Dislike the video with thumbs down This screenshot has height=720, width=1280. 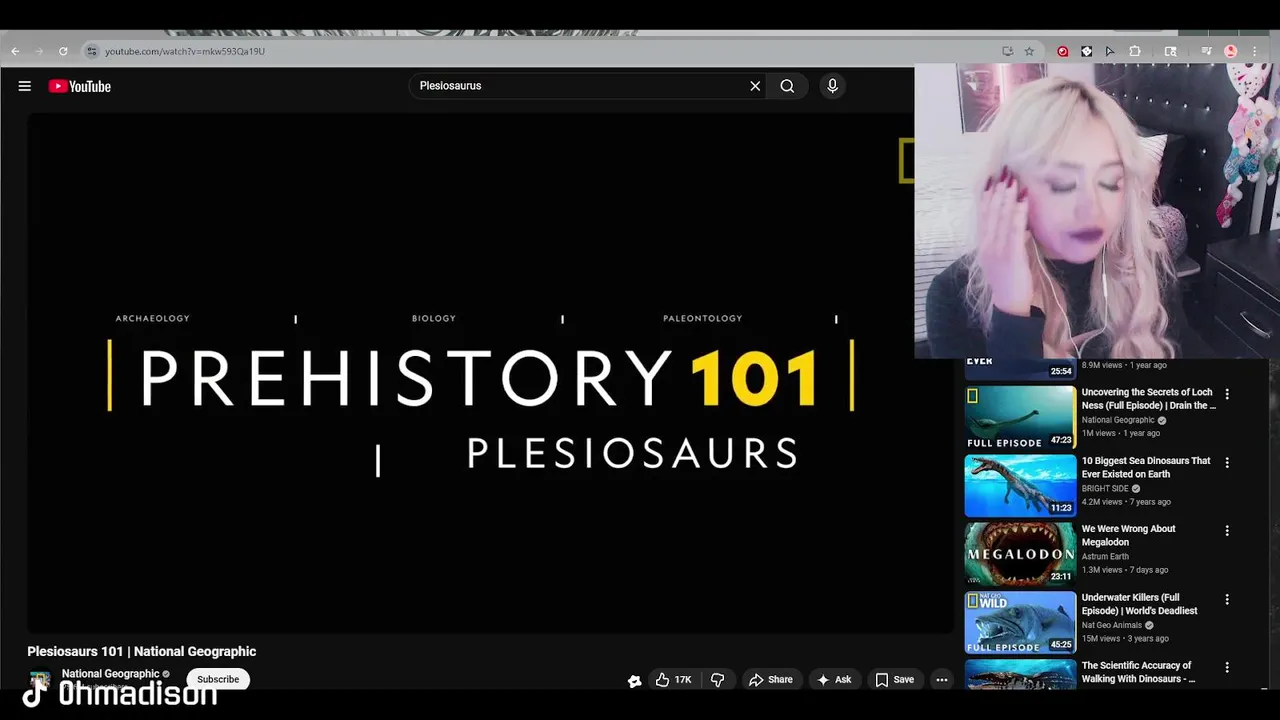[x=718, y=680]
